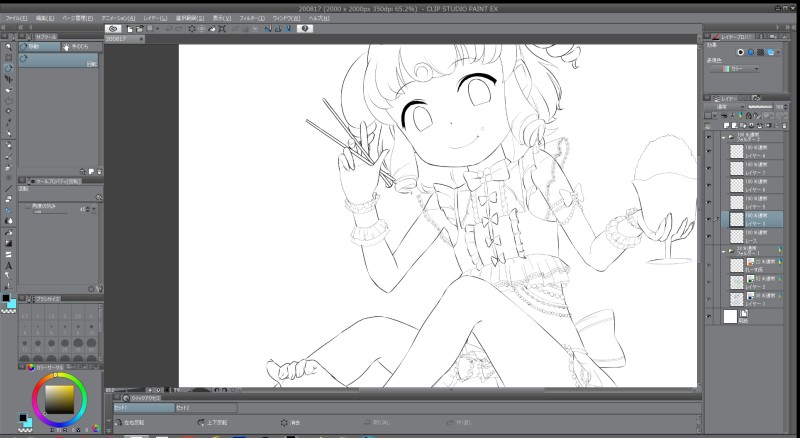Select the Fill bucket tool
Screen dimensions: 800x438
(8, 233)
